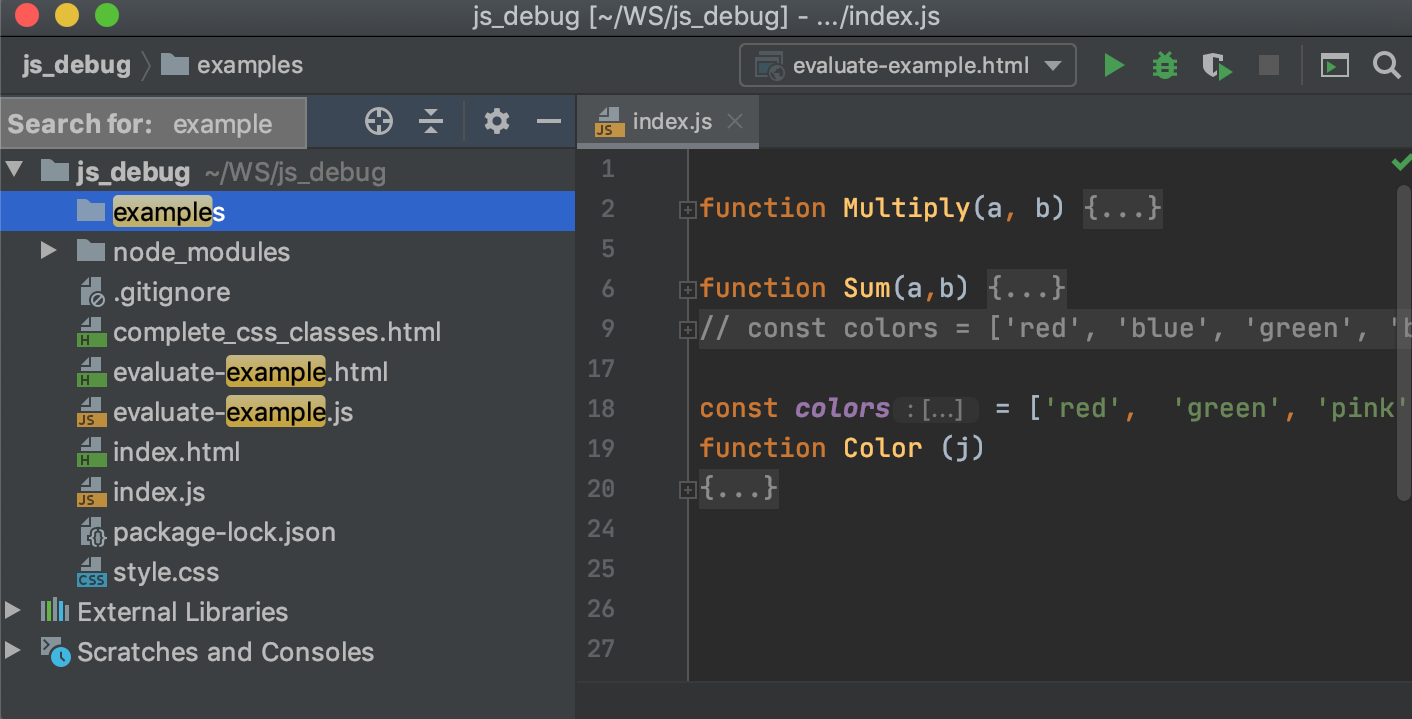Click the locate opened file crosshair icon
The height and width of the screenshot is (719, 1412).
[379, 122]
